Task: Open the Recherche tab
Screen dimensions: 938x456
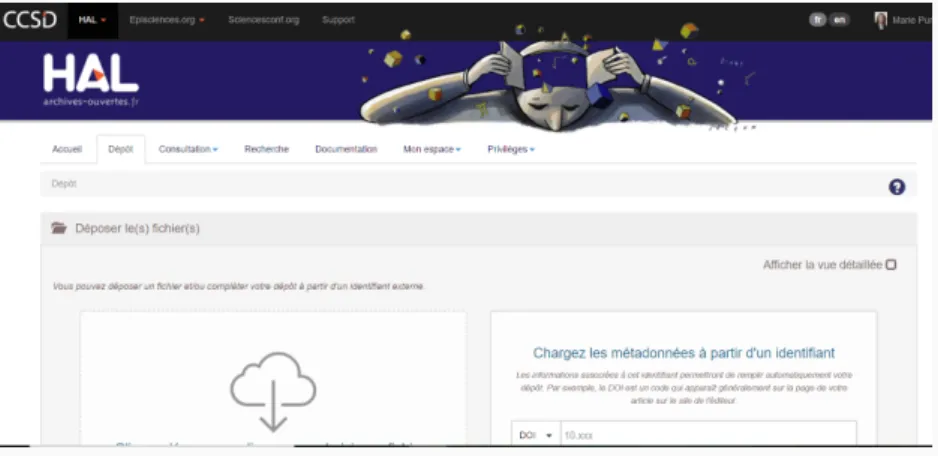Action: tap(266, 150)
